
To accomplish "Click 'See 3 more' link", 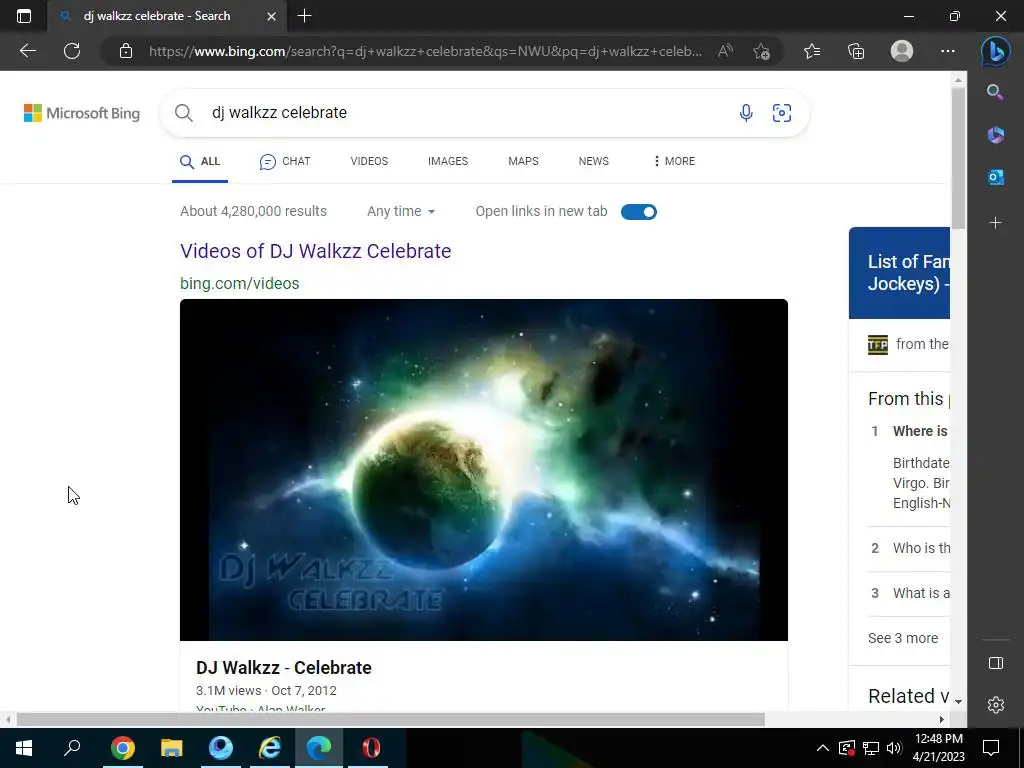I will pyautogui.click(x=903, y=638).
